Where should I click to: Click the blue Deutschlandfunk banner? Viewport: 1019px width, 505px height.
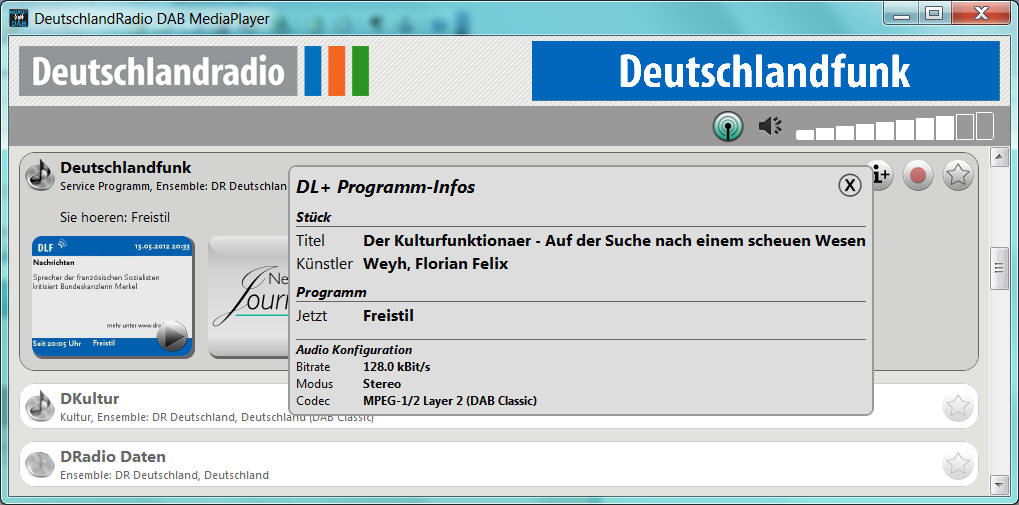click(765, 71)
